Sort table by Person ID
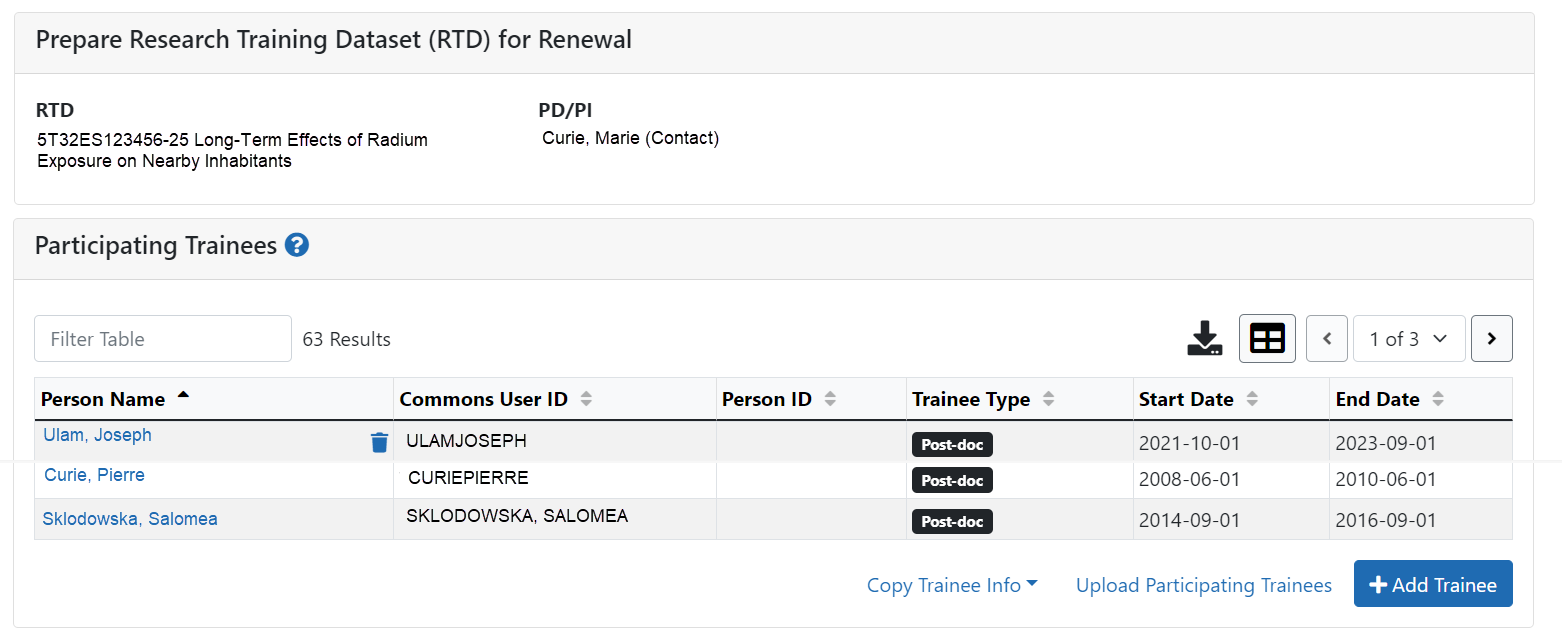1562x636 pixels. pyautogui.click(x=830, y=399)
